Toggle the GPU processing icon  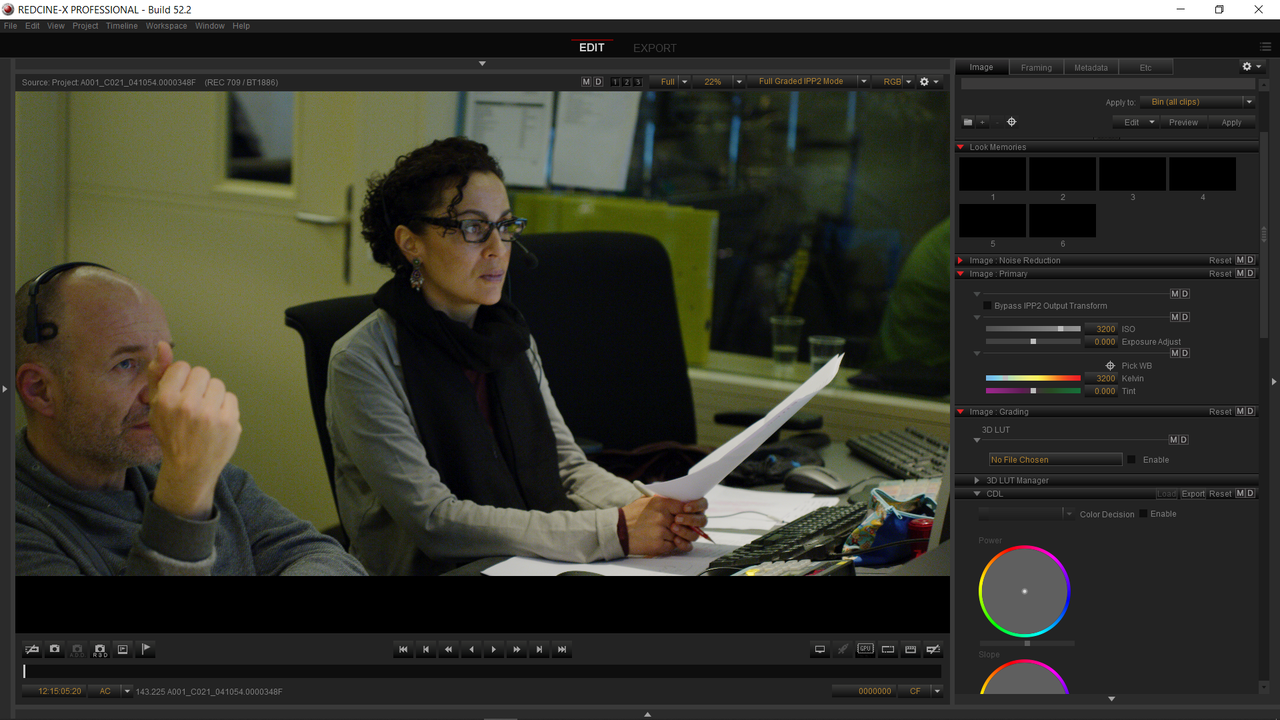(865, 649)
